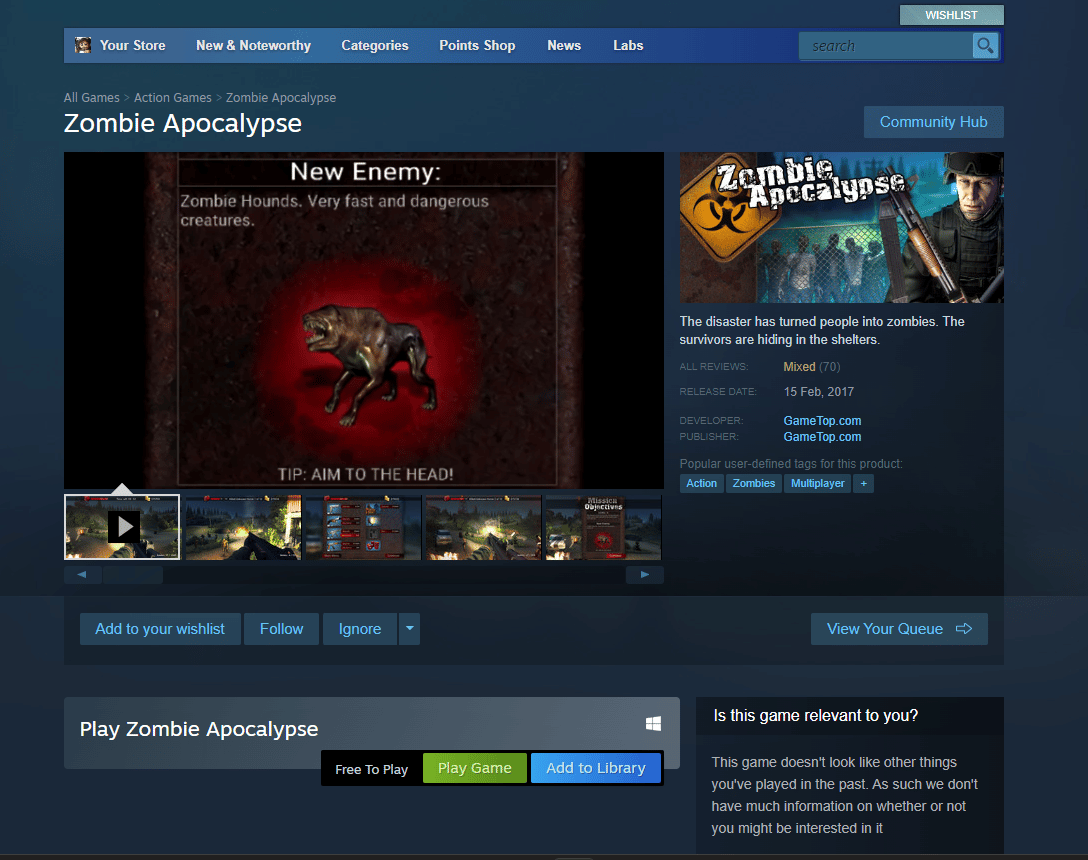Screen dimensions: 1088x860
Task: Click the plus button to add tags
Action: [864, 483]
